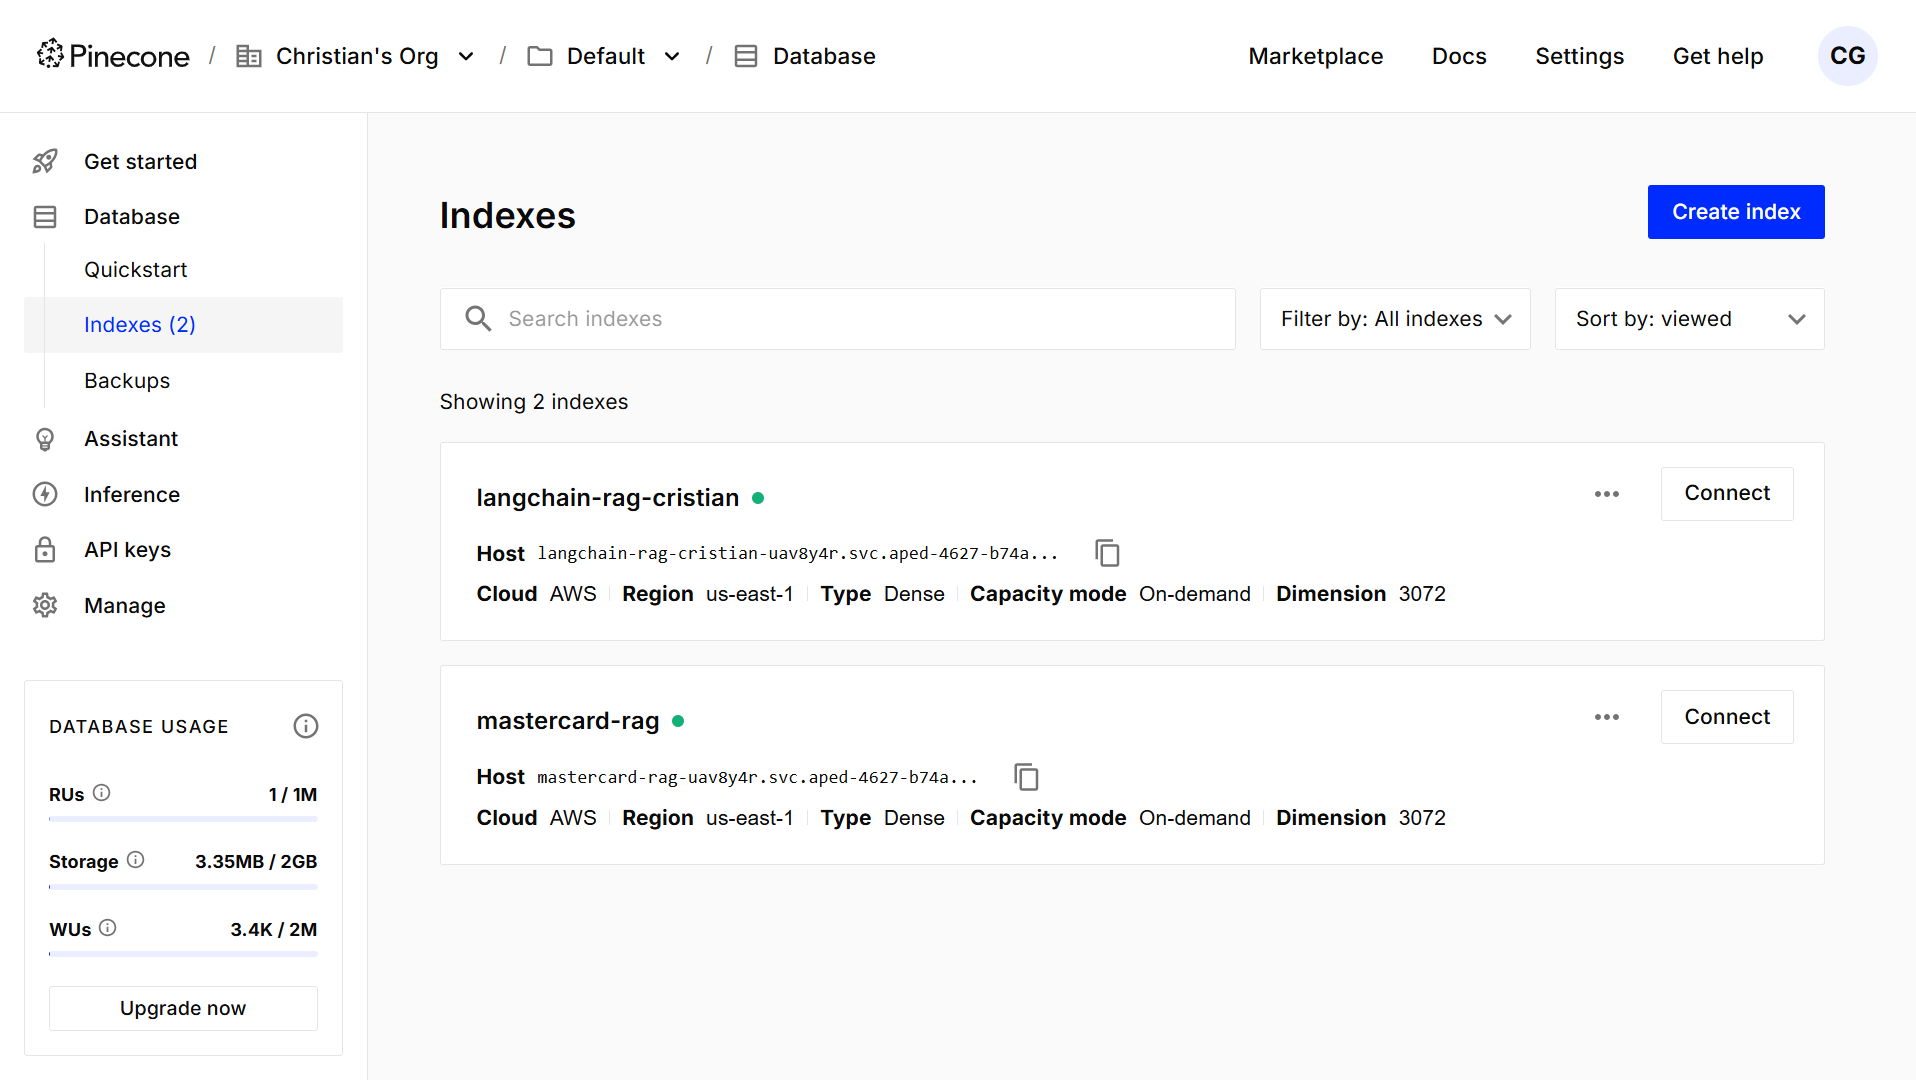The height and width of the screenshot is (1080, 1916).
Task: Click the Database breadcrumb link
Action: pos(824,56)
